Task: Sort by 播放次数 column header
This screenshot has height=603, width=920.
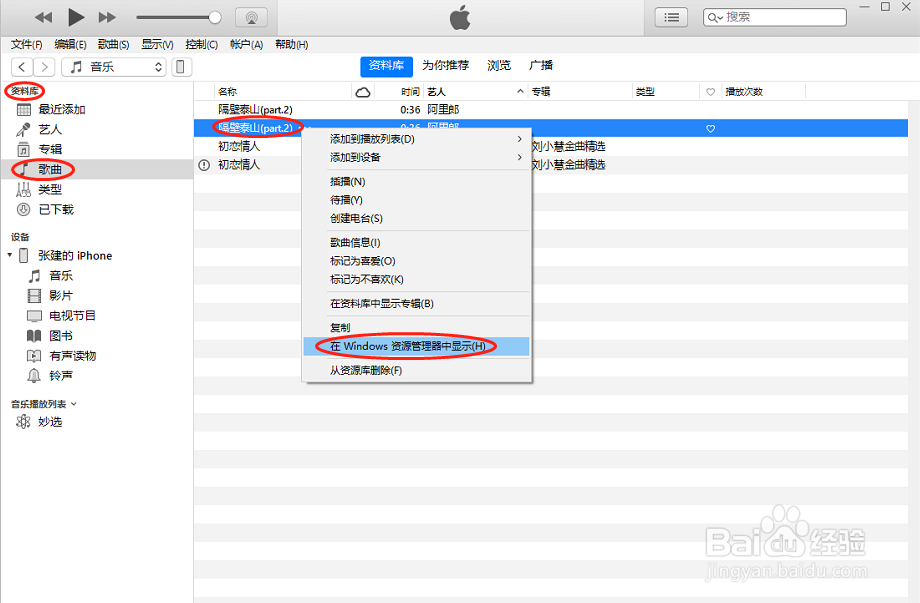Action: click(x=744, y=92)
